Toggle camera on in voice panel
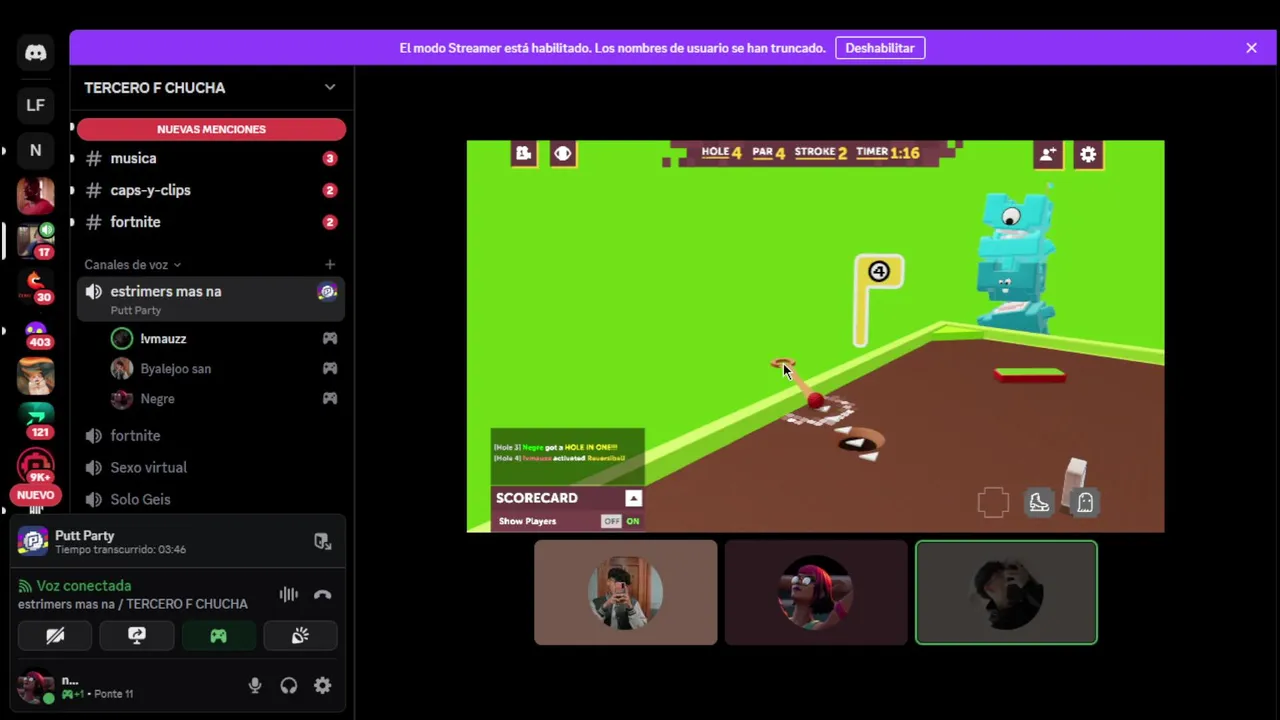This screenshot has height=720, width=1280. [x=55, y=635]
